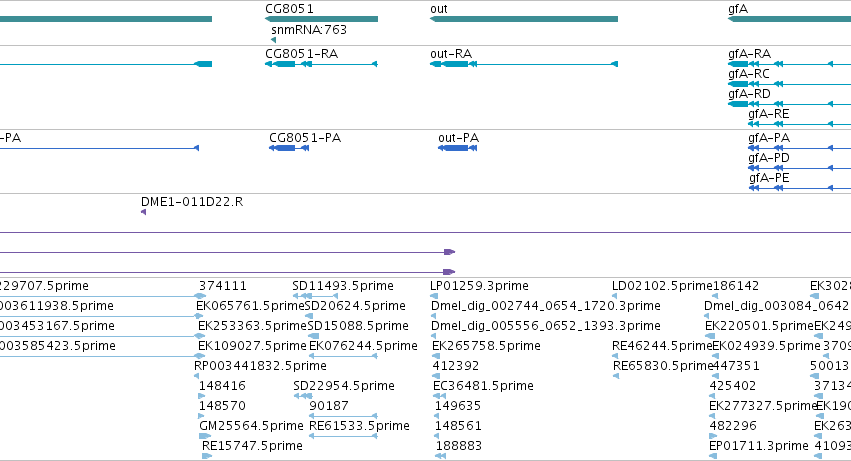Click the GM25564.5prime EST label
The width and height of the screenshot is (851, 461).
251,426
